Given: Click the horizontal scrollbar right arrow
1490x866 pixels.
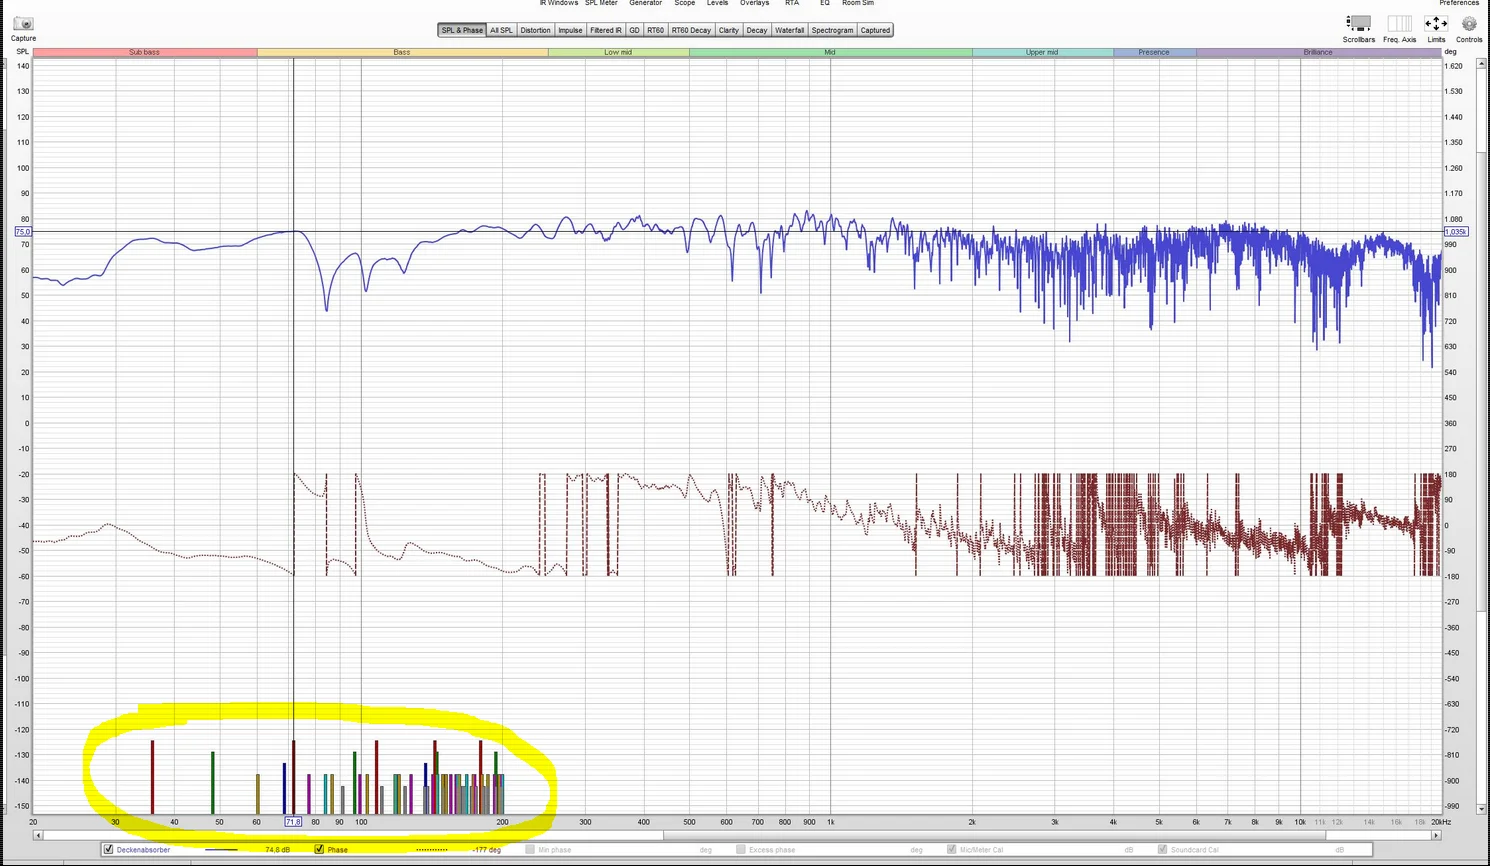Looking at the screenshot, I should 1436,835.
